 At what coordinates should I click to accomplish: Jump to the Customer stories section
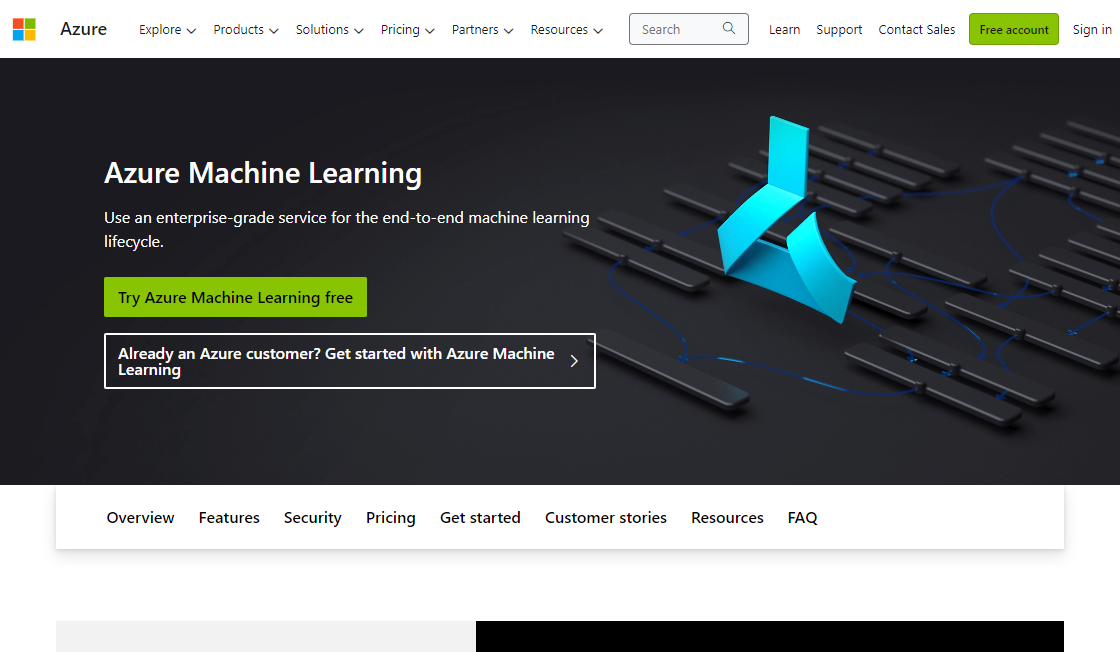605,517
